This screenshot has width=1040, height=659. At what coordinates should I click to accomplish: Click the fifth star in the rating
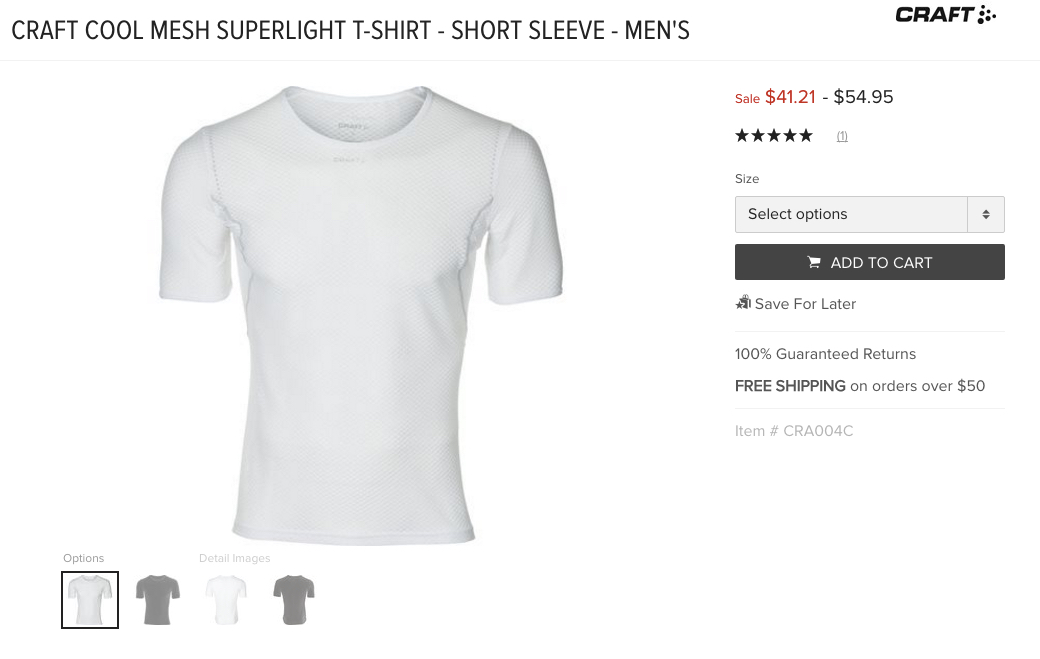point(806,136)
